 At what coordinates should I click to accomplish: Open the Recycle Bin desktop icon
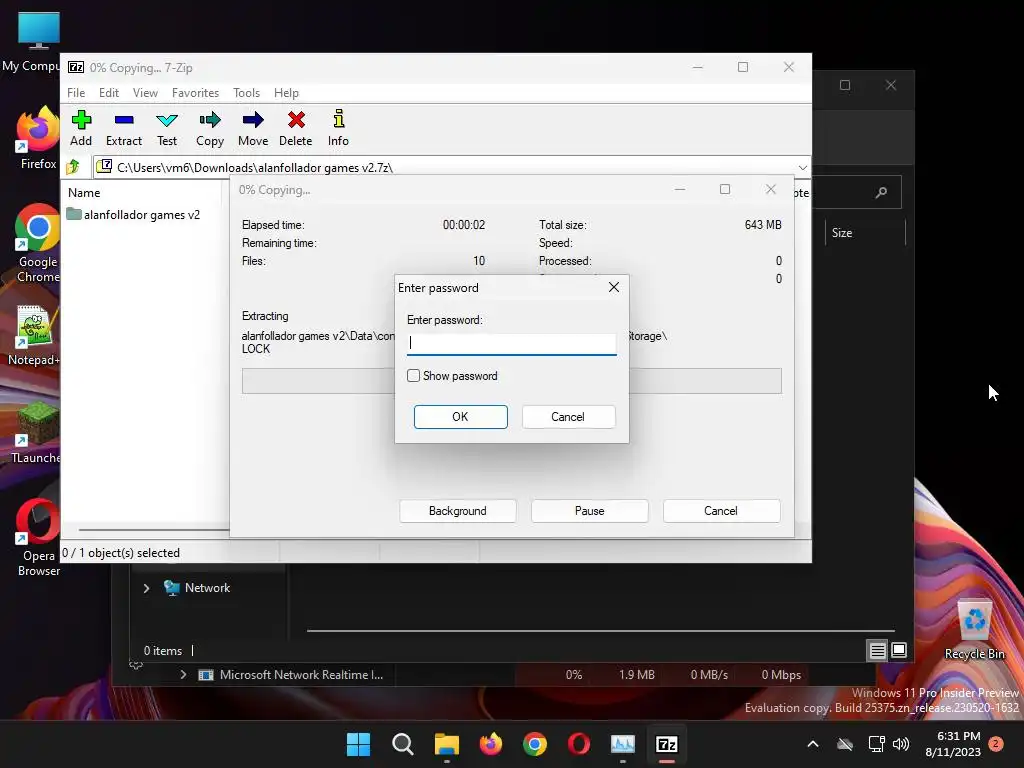974,630
